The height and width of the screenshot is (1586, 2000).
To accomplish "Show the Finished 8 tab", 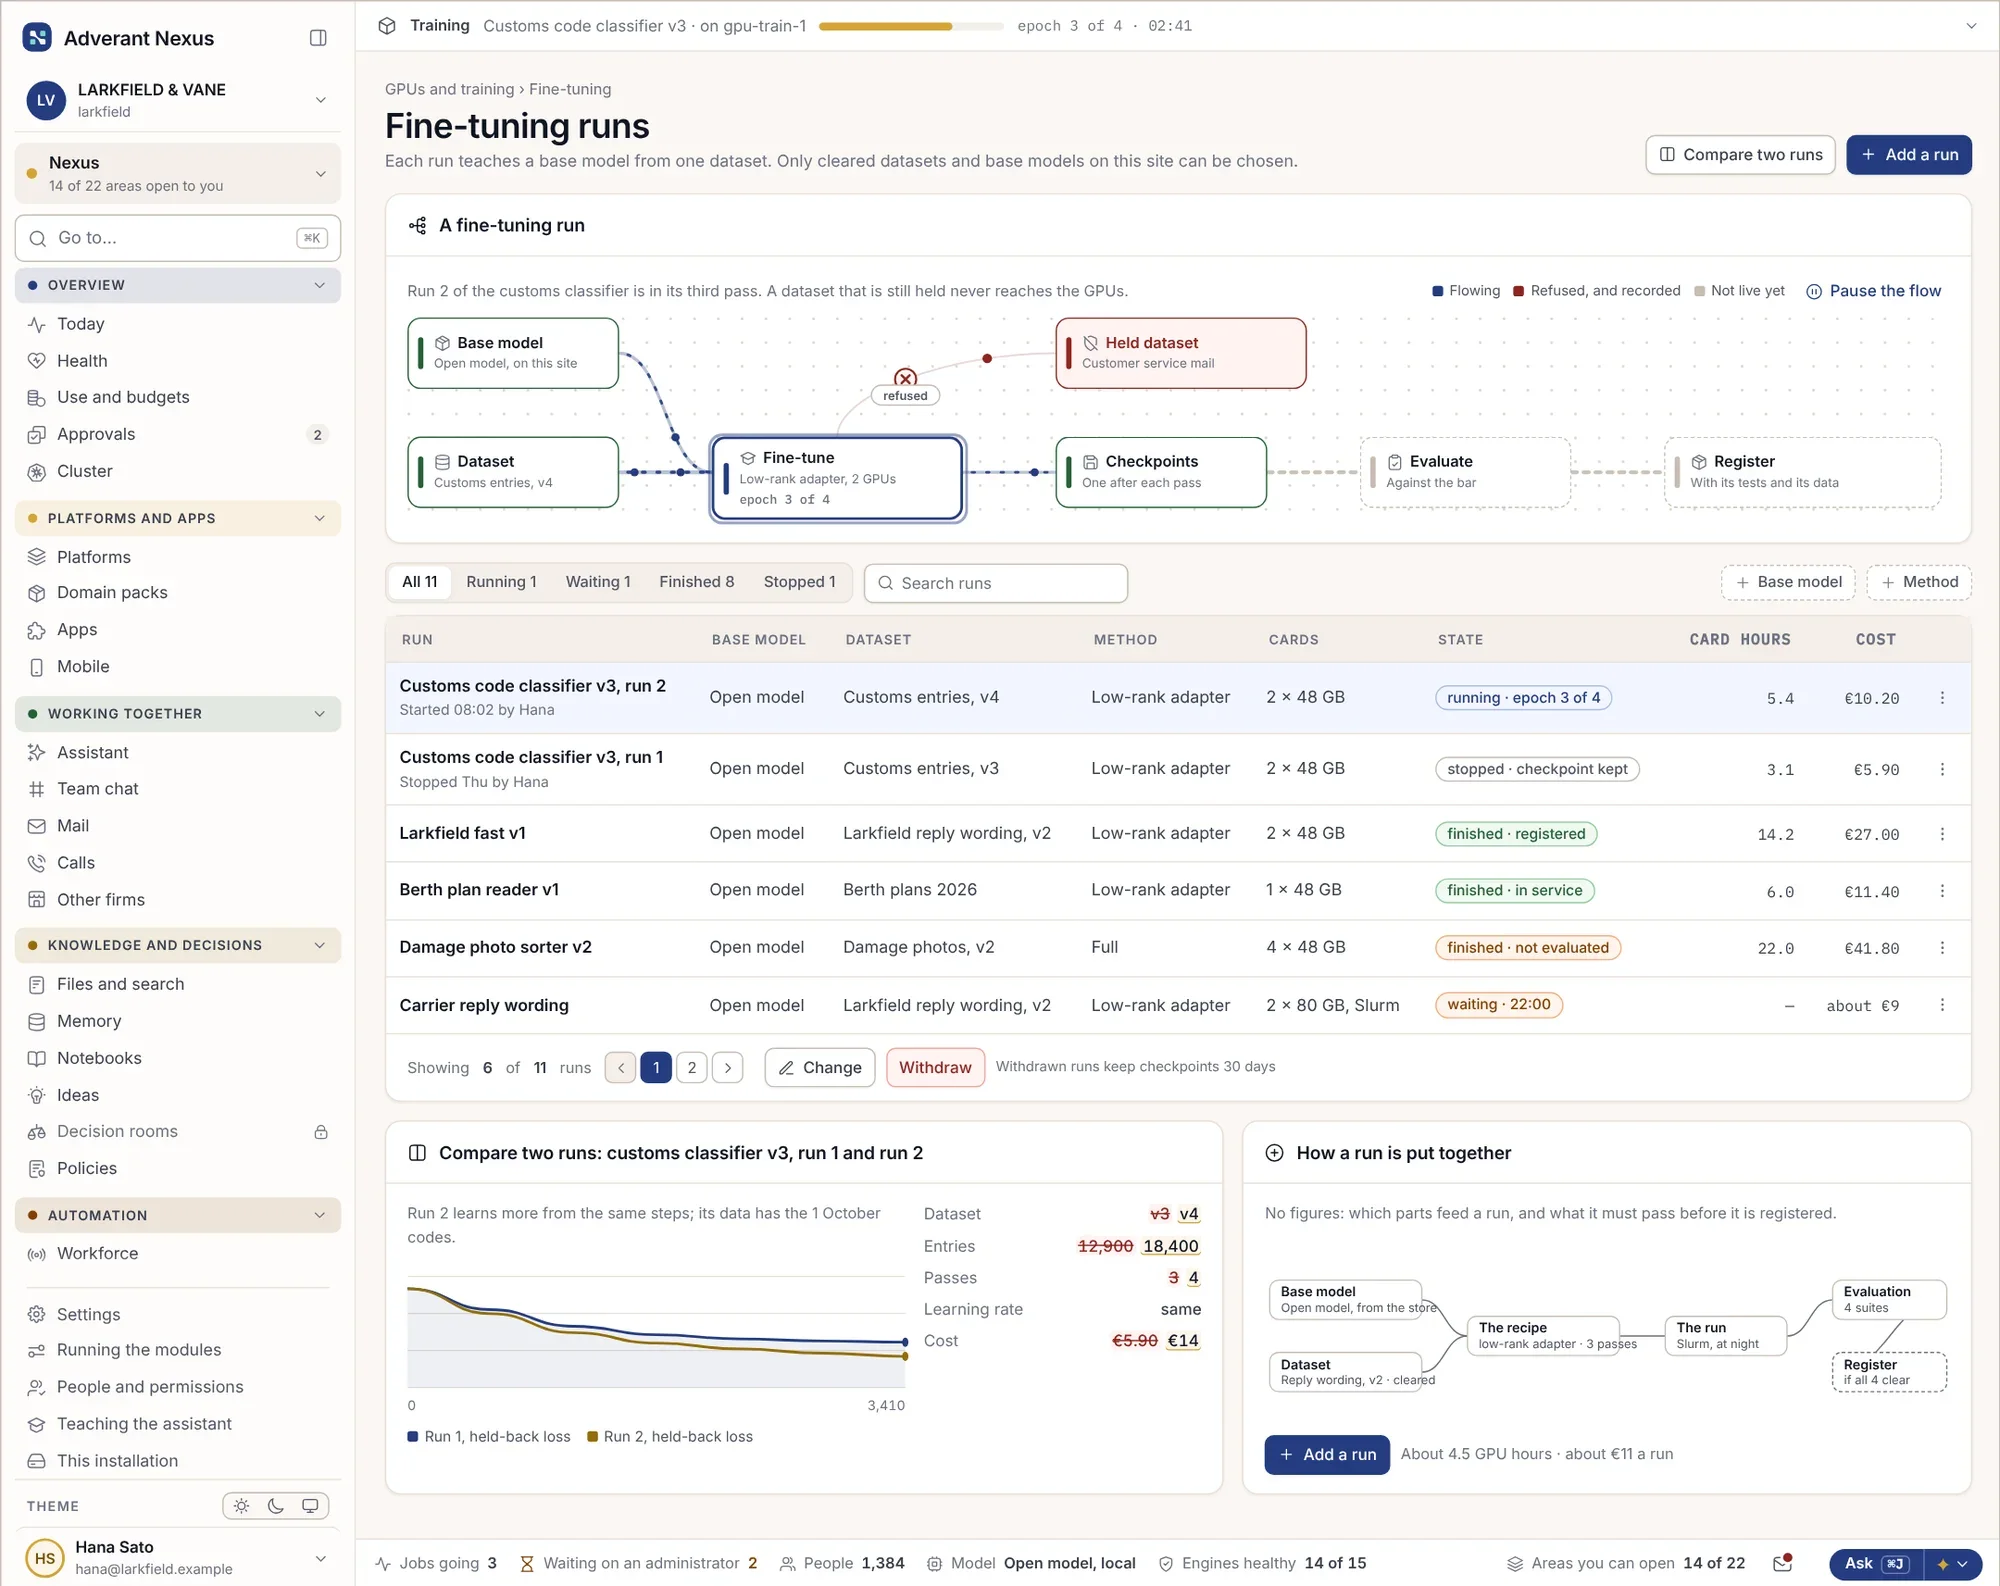I will click(696, 582).
